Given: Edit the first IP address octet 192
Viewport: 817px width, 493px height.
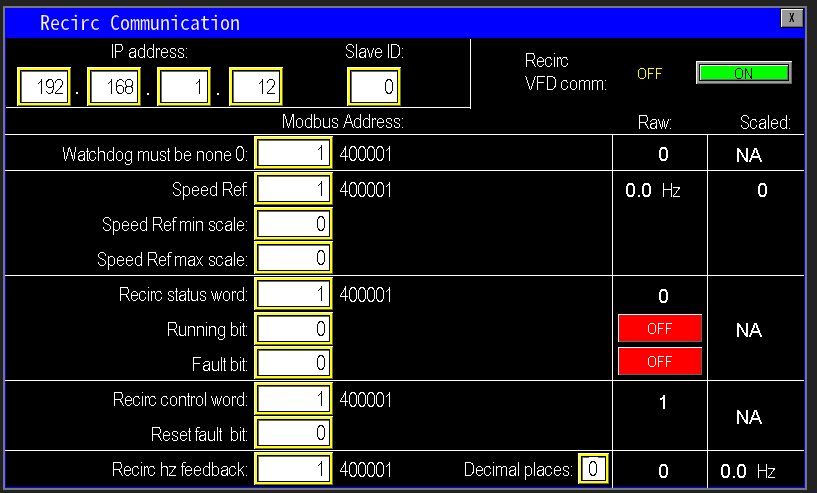Looking at the screenshot, I should click(x=44, y=87).
